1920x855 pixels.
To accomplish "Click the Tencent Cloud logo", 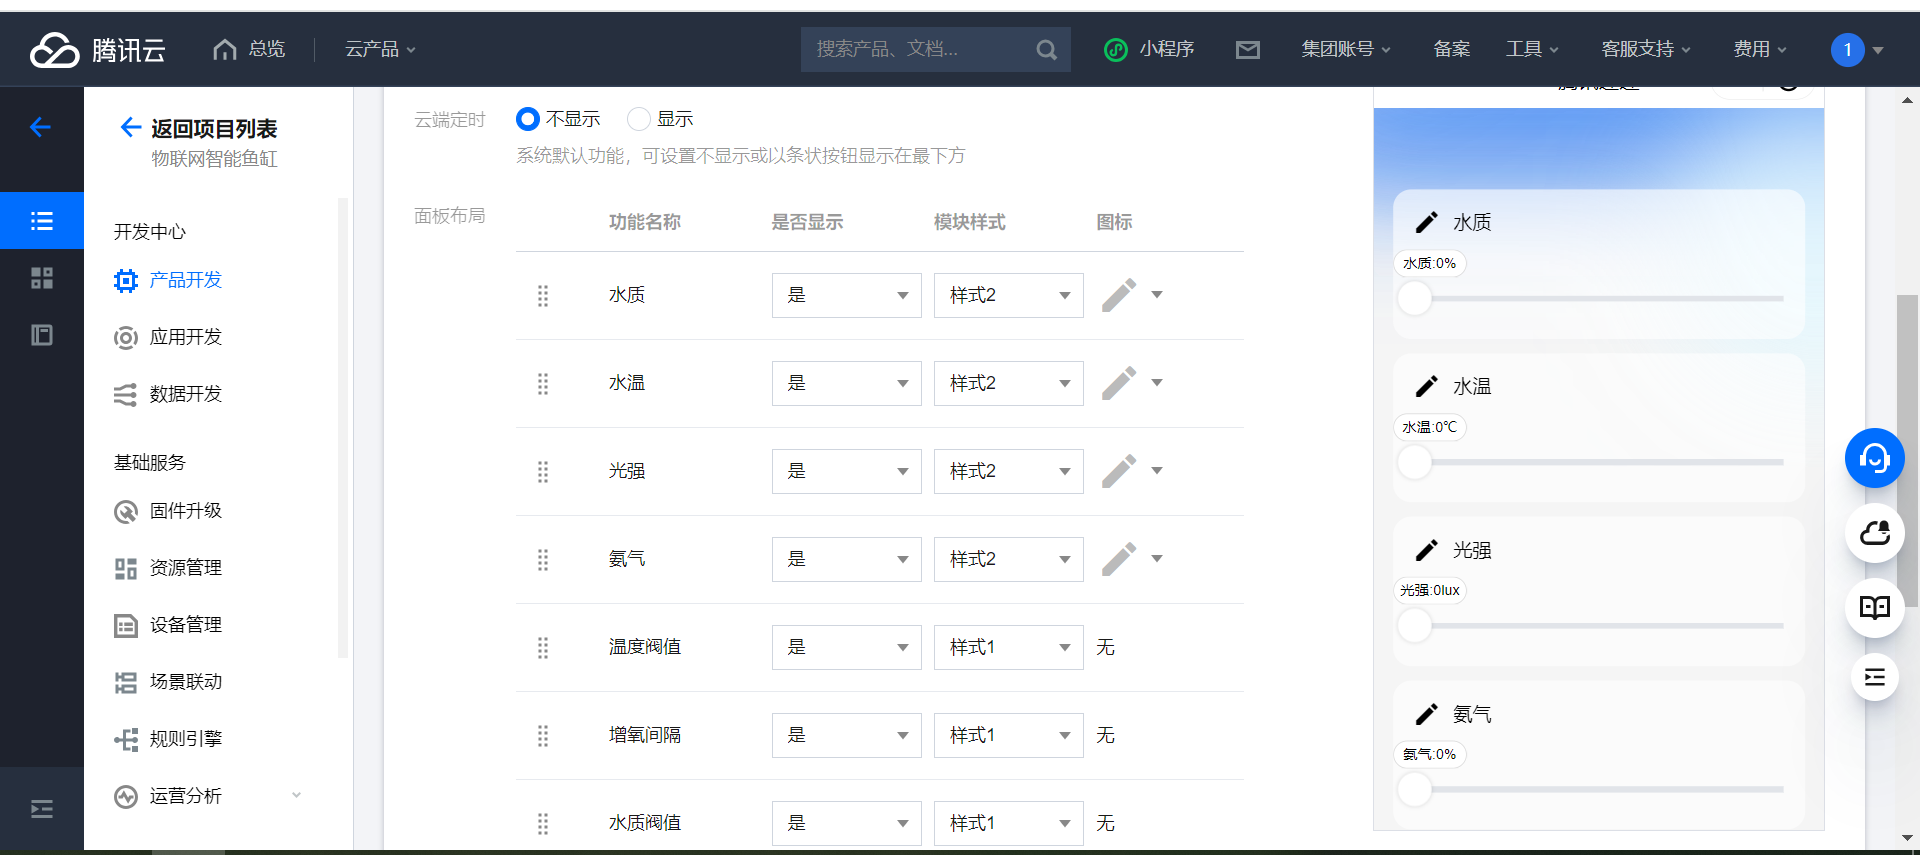I will 97,49.
